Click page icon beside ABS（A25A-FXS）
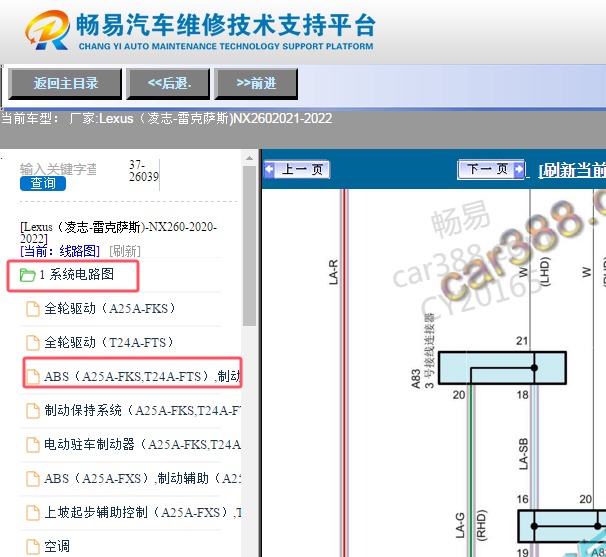606x557 pixels. point(33,479)
